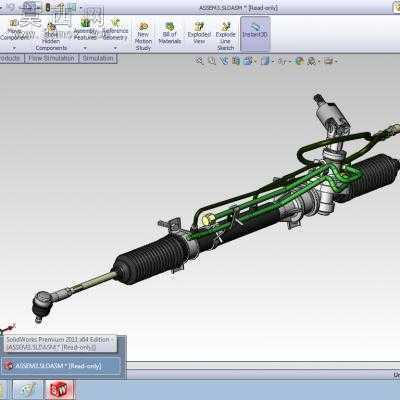This screenshot has height=400, width=400.
Task: Start a New Motion Study
Action: pyautogui.click(x=143, y=36)
